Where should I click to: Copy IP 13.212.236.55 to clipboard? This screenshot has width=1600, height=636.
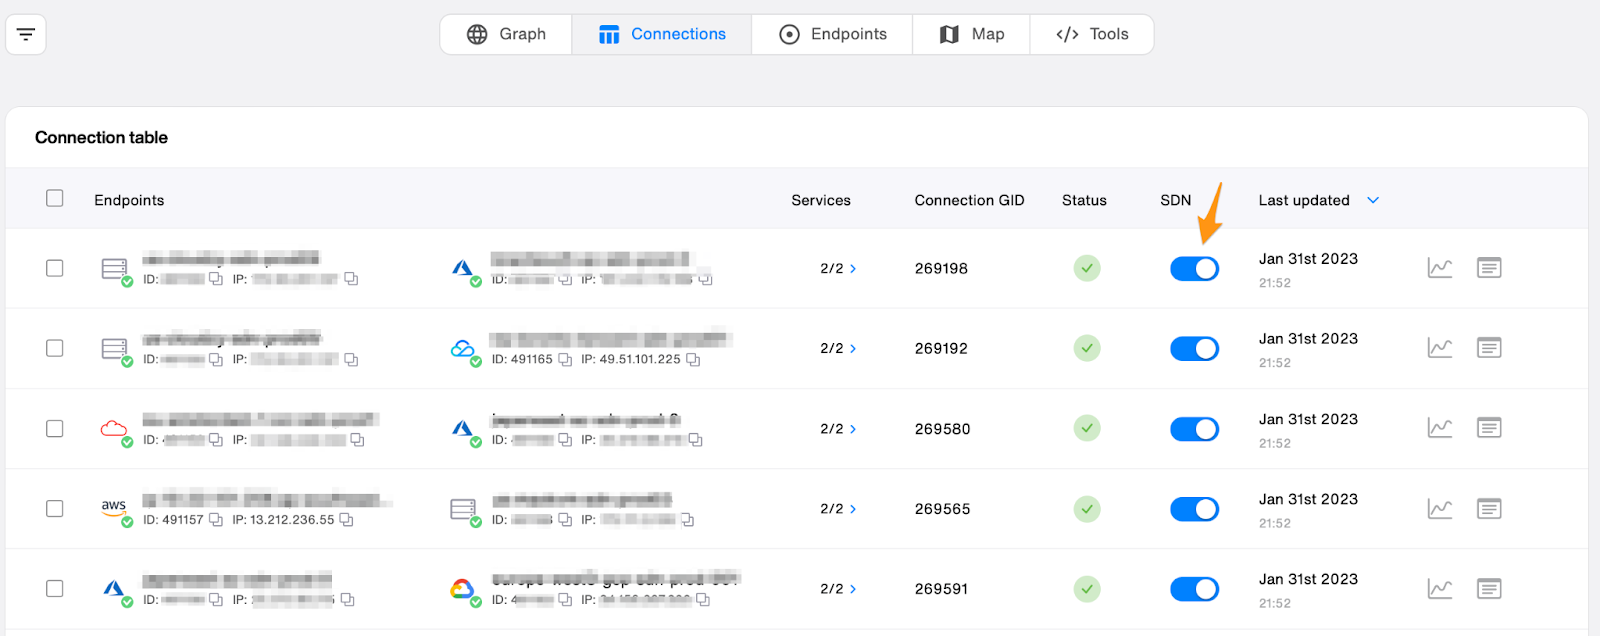coord(347,520)
